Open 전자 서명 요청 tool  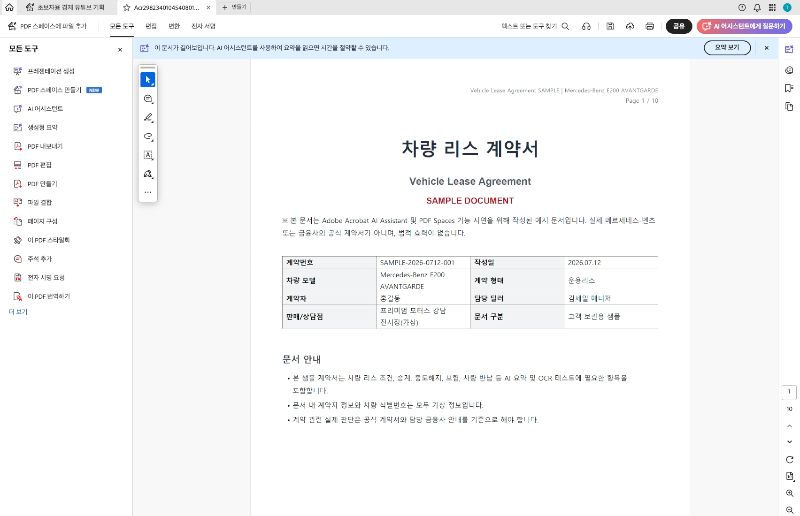[x=39, y=278]
